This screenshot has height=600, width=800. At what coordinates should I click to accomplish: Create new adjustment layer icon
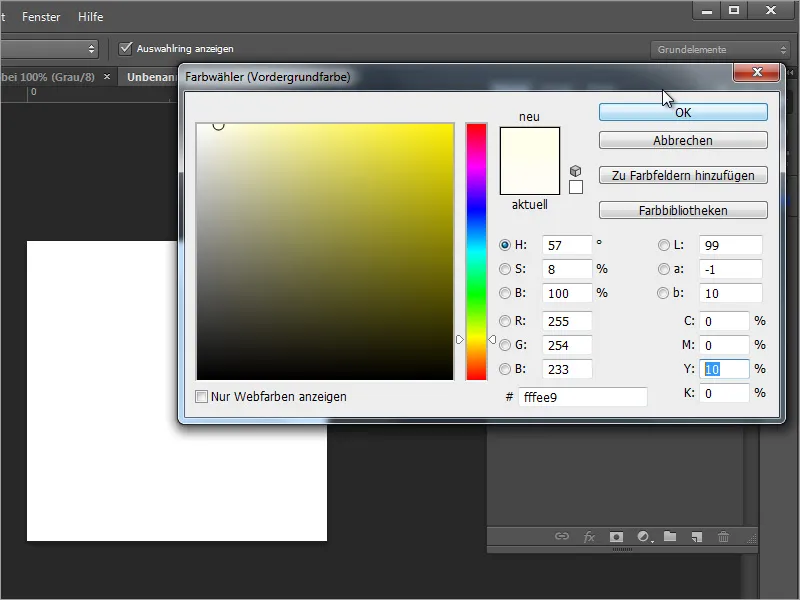click(644, 537)
